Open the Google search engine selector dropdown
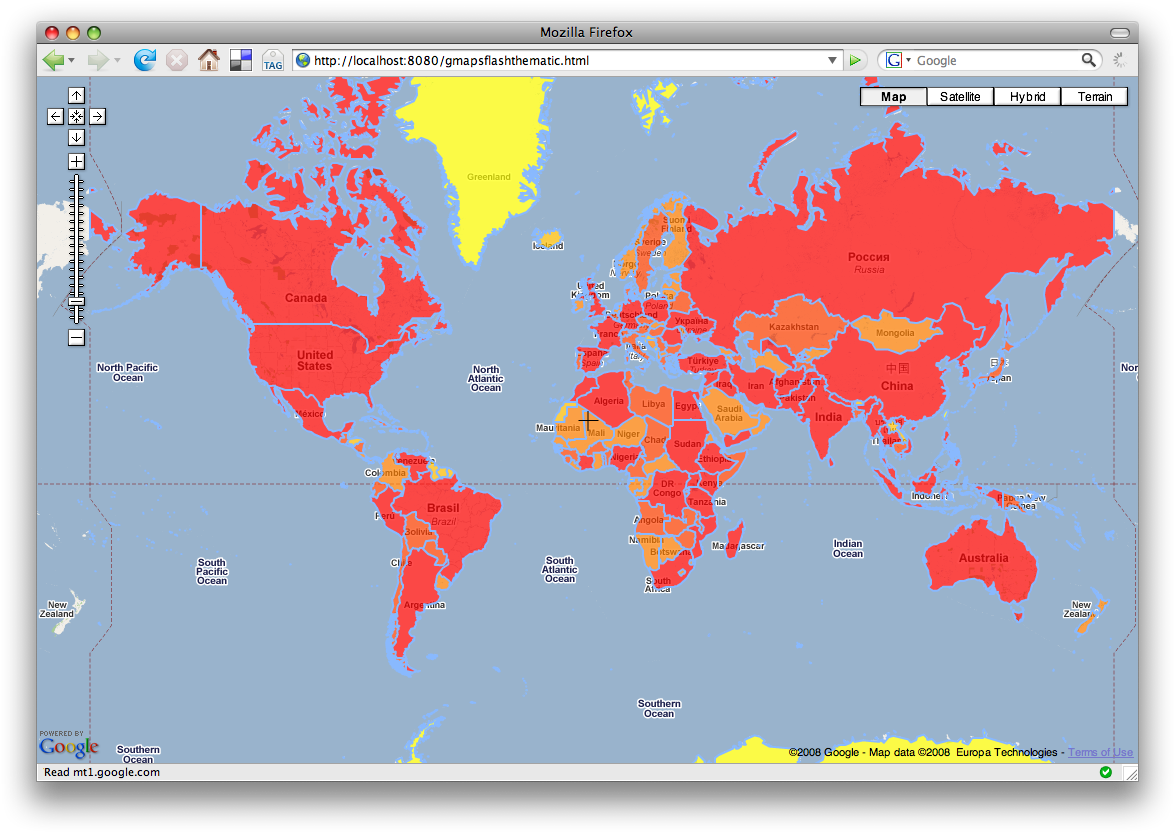Viewport: 1174px width, 832px height. pyautogui.click(x=901, y=60)
